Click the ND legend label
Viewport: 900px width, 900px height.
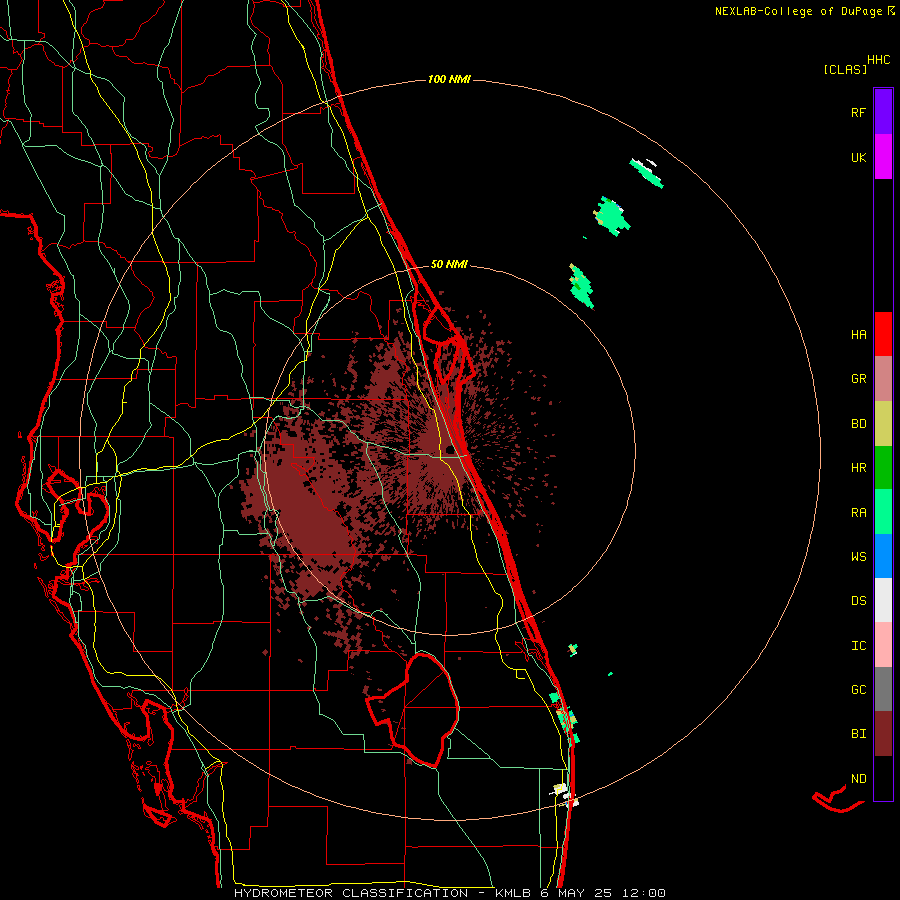point(859,779)
